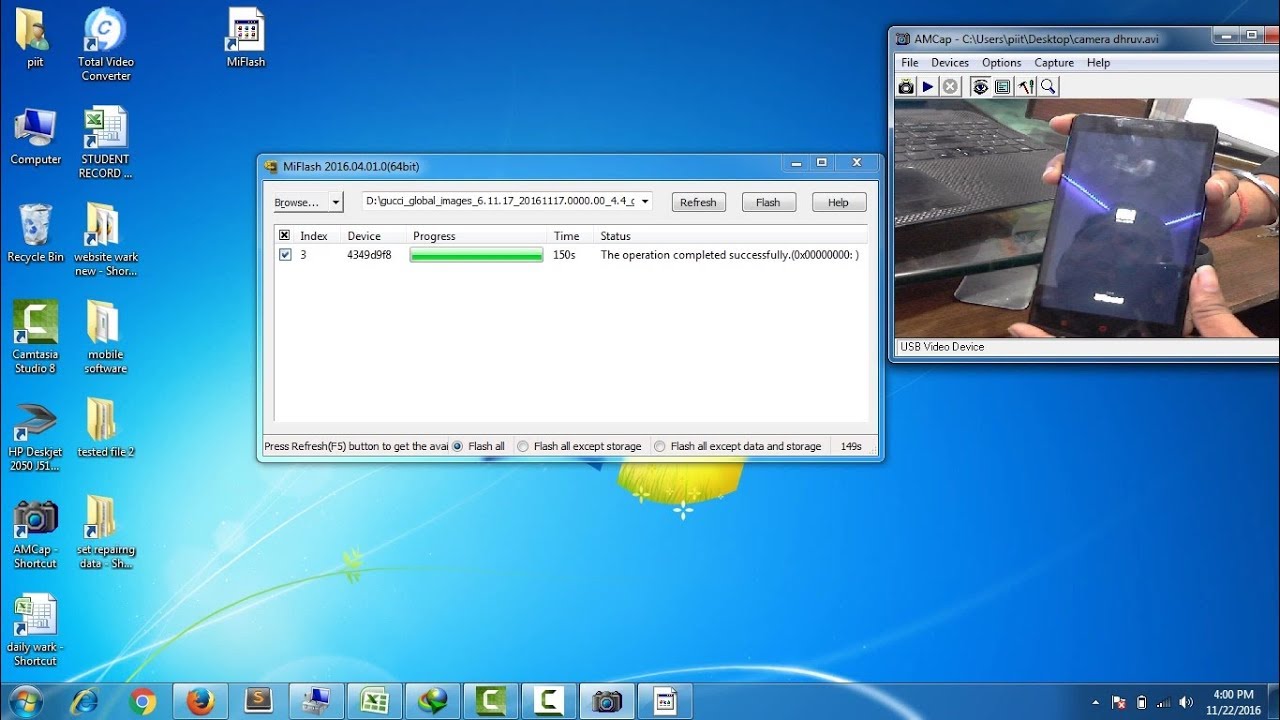
Task: Click the AMCap snapshot camera icon
Action: click(906, 87)
